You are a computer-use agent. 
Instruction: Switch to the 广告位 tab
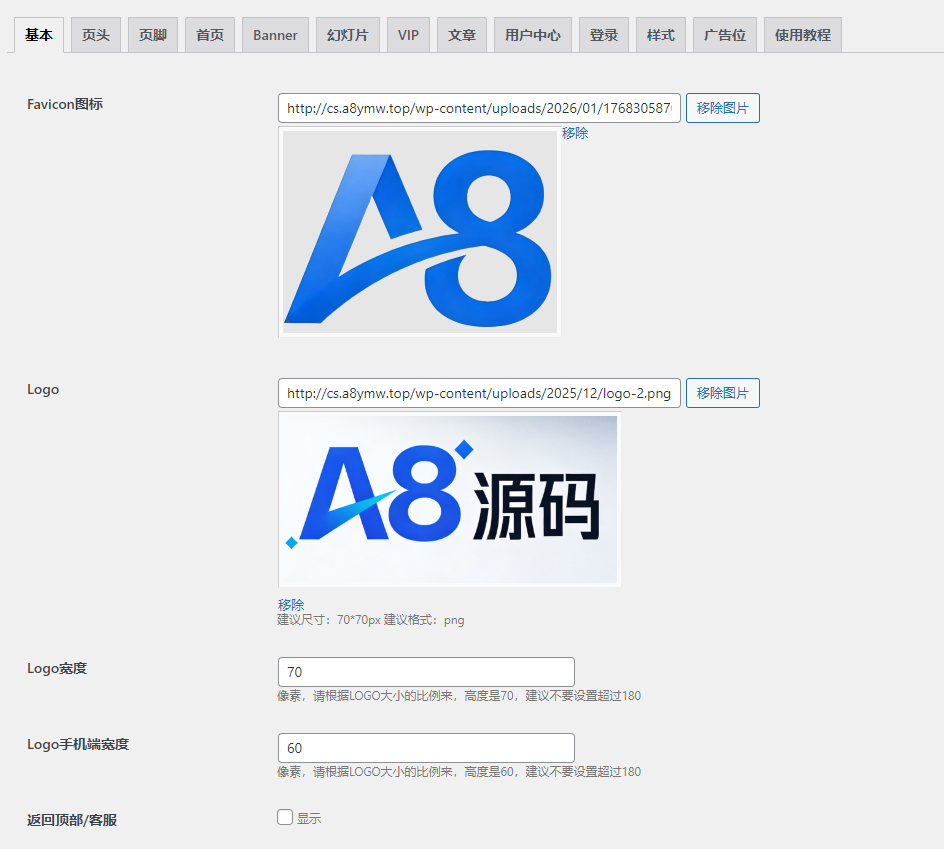[x=724, y=34]
